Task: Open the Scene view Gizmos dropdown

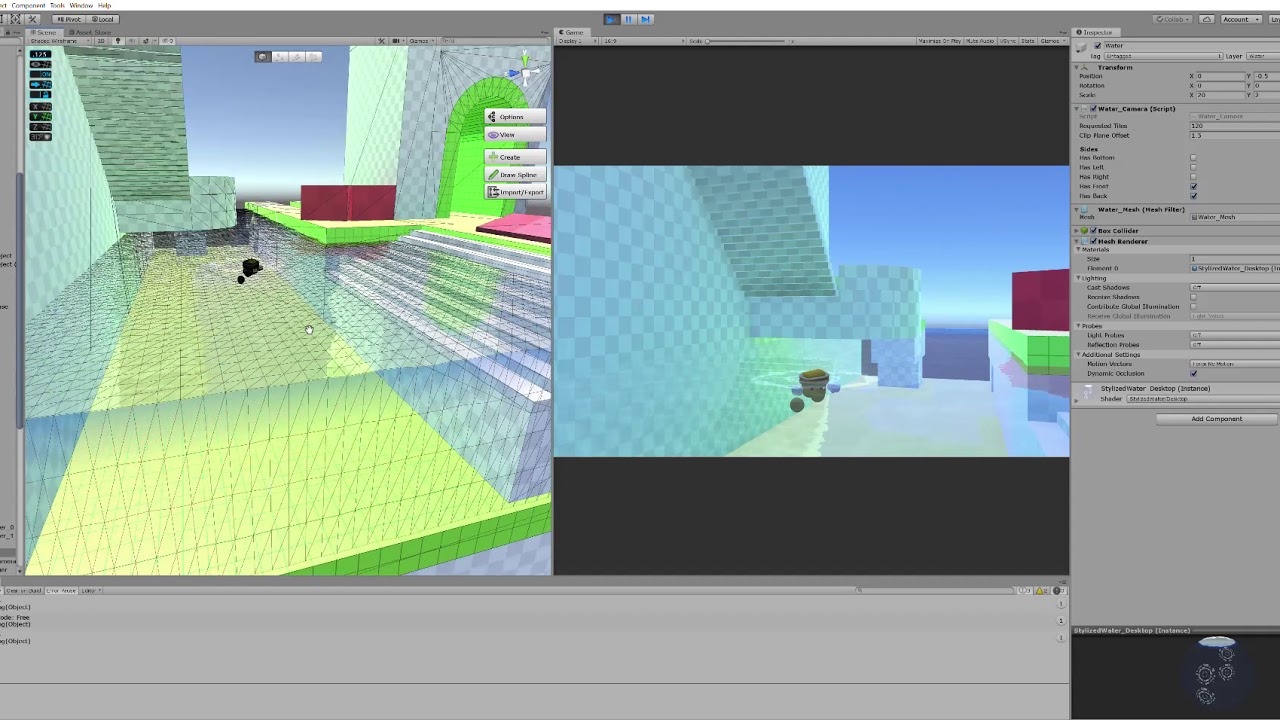Action: 421,41
